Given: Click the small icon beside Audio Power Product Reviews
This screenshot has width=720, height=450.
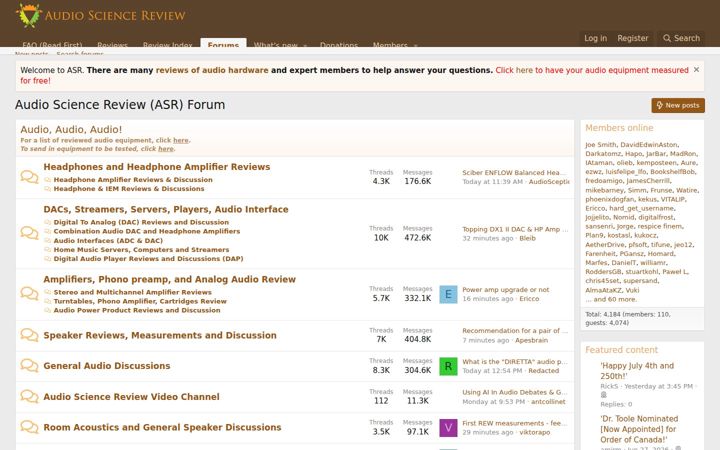Looking at the screenshot, I should coord(47,310).
